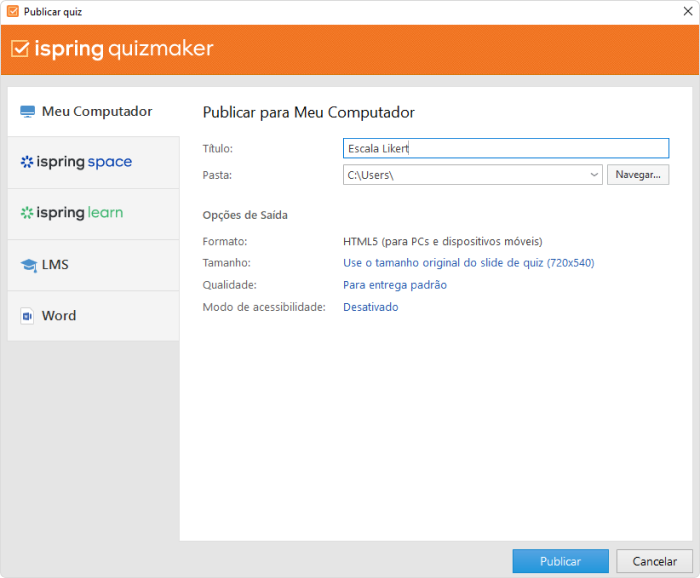The height and width of the screenshot is (578, 700).
Task: Open the Word publishing tab
Action: click(x=93, y=316)
